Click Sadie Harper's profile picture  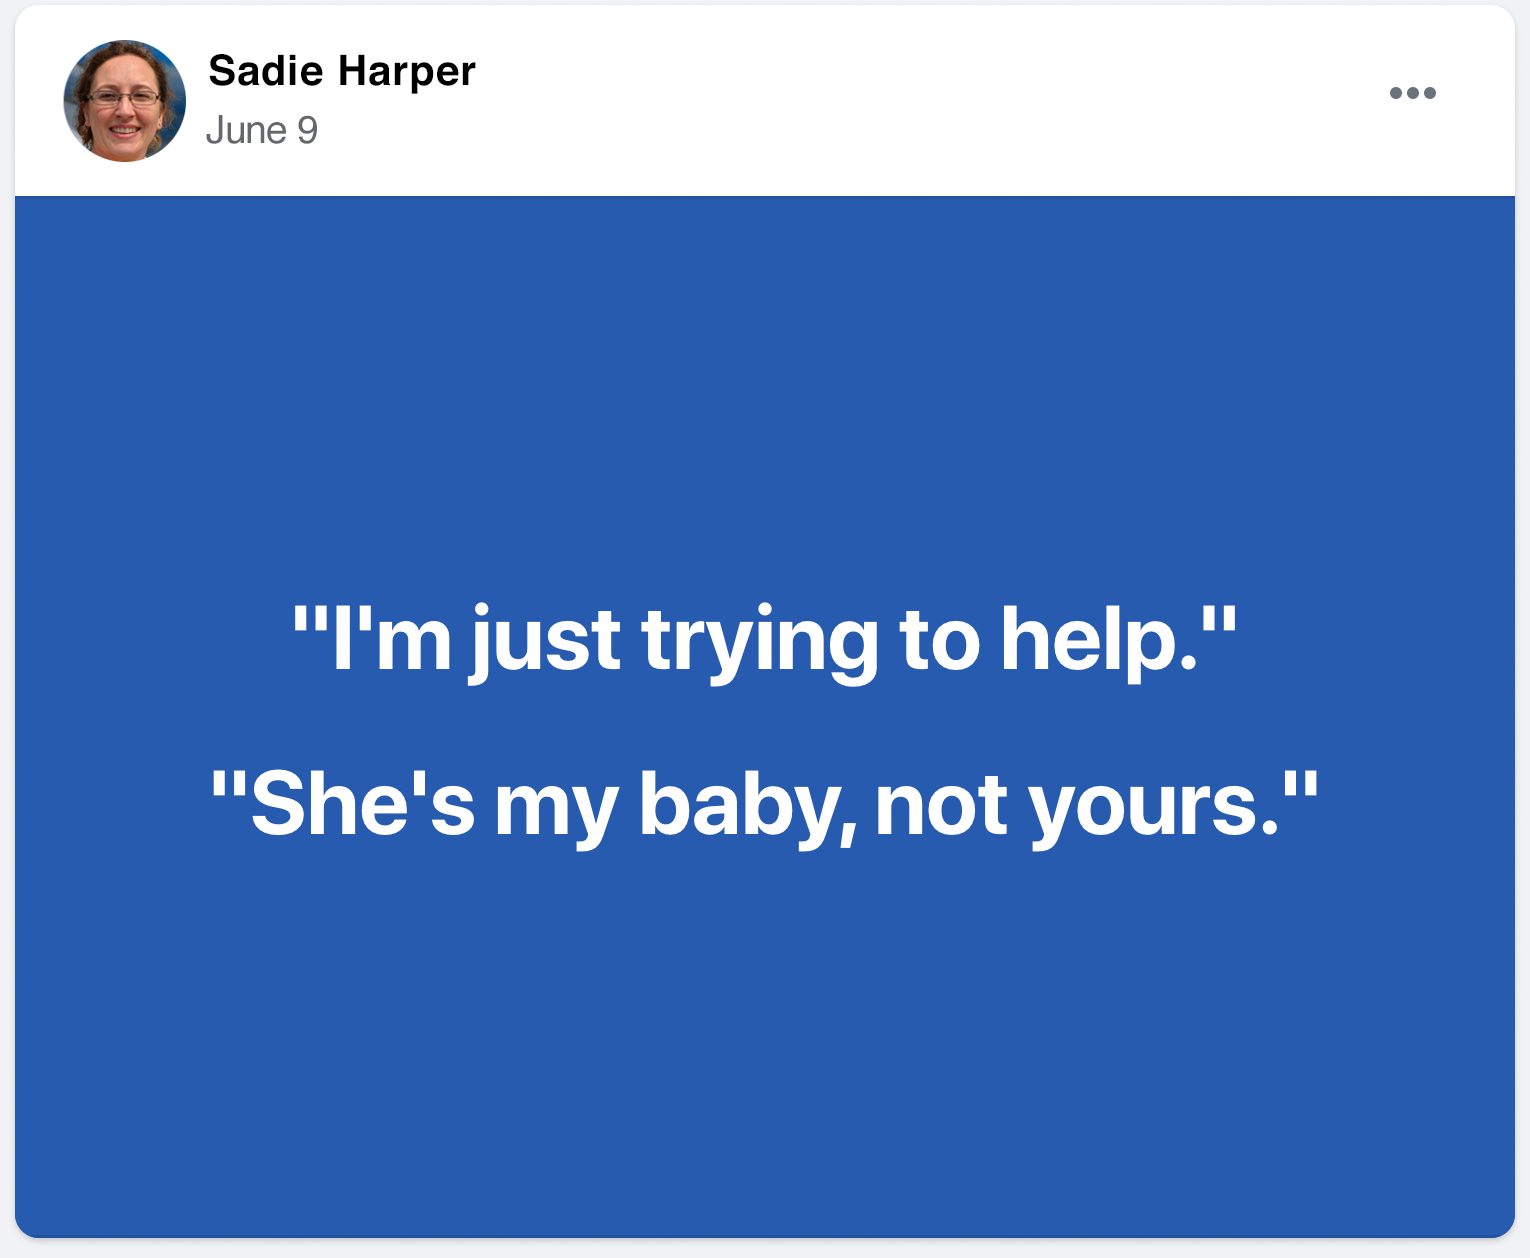click(x=124, y=101)
